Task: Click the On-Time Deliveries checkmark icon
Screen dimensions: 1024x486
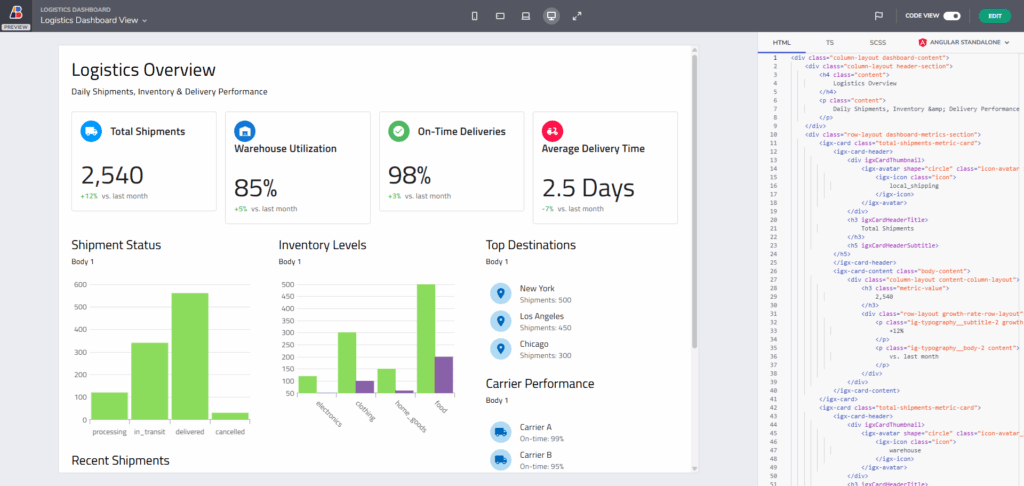Action: point(398,131)
